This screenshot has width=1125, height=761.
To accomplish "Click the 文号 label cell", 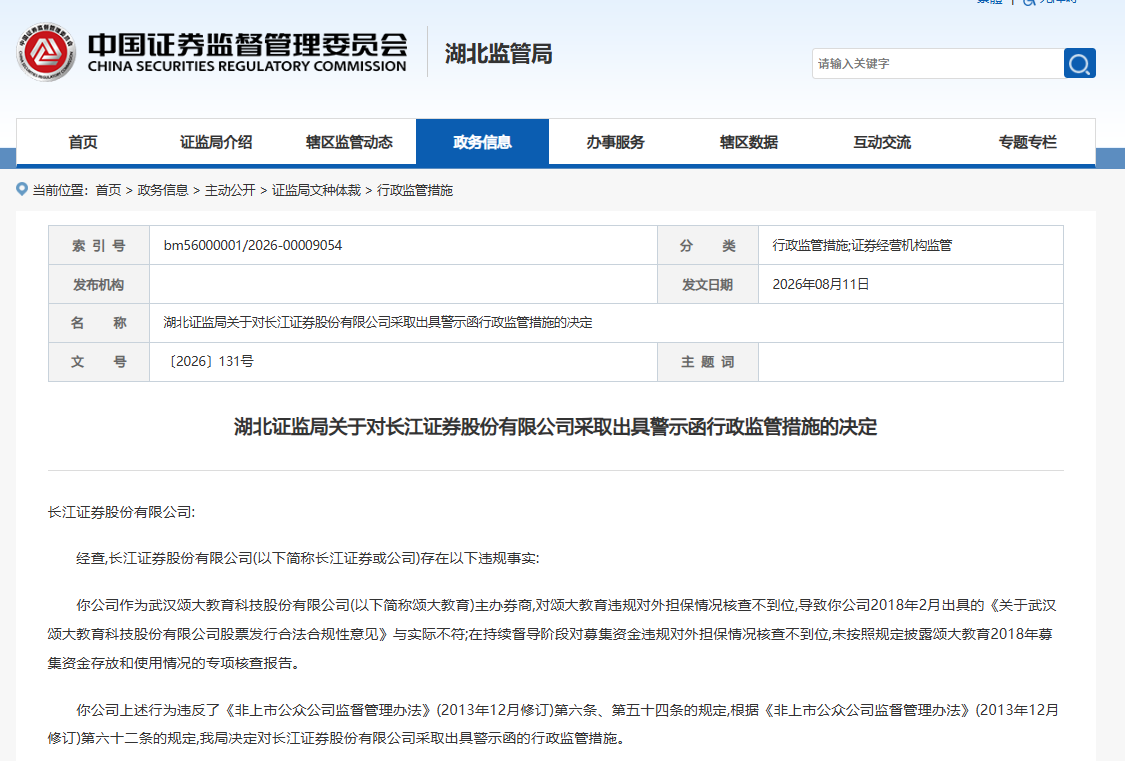I will pyautogui.click(x=99, y=361).
